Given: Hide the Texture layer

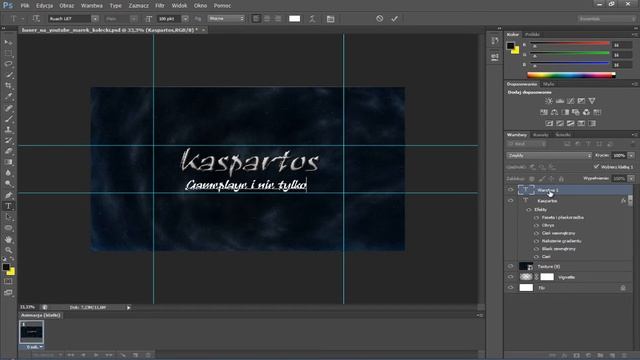Looking at the screenshot, I should pos(510,267).
